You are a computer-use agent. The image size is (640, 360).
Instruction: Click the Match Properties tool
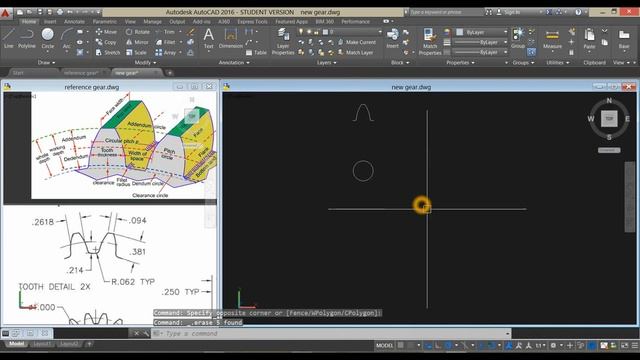[x=430, y=41]
